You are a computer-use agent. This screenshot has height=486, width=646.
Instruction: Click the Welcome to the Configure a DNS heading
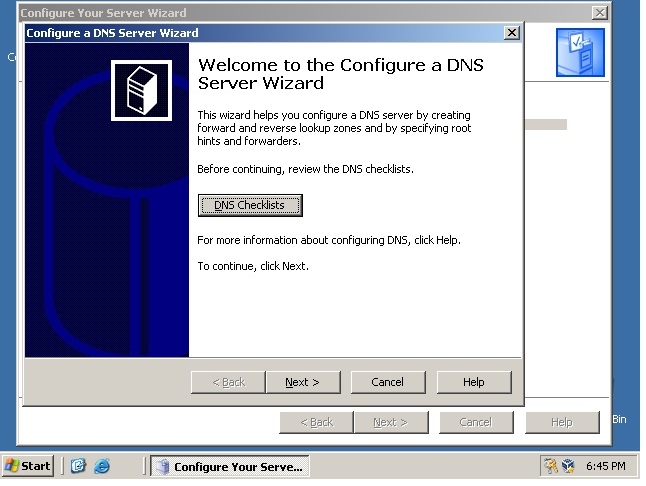tap(340, 74)
